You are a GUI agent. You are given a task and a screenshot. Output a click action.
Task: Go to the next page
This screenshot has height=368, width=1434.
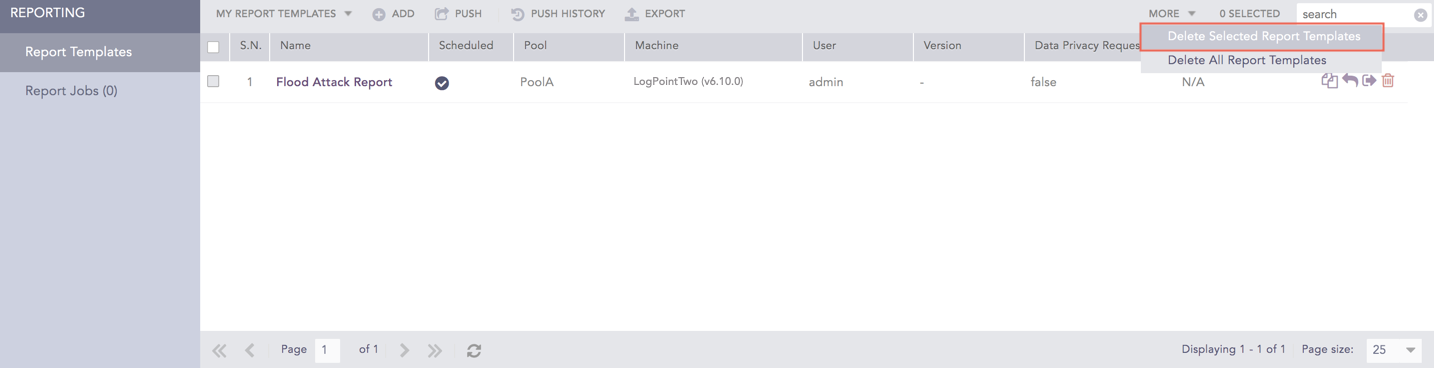404,350
